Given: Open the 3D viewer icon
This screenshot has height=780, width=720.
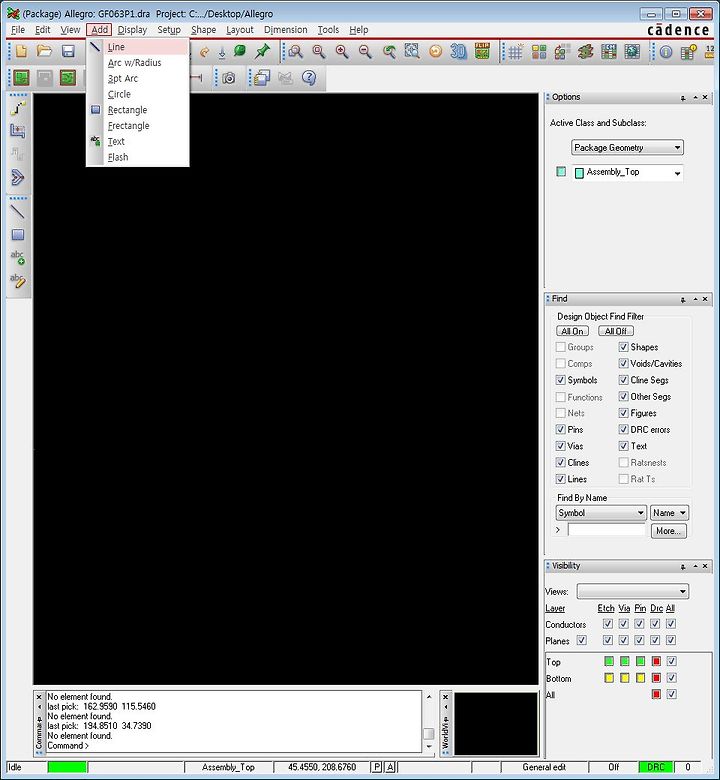Looking at the screenshot, I should point(458,52).
